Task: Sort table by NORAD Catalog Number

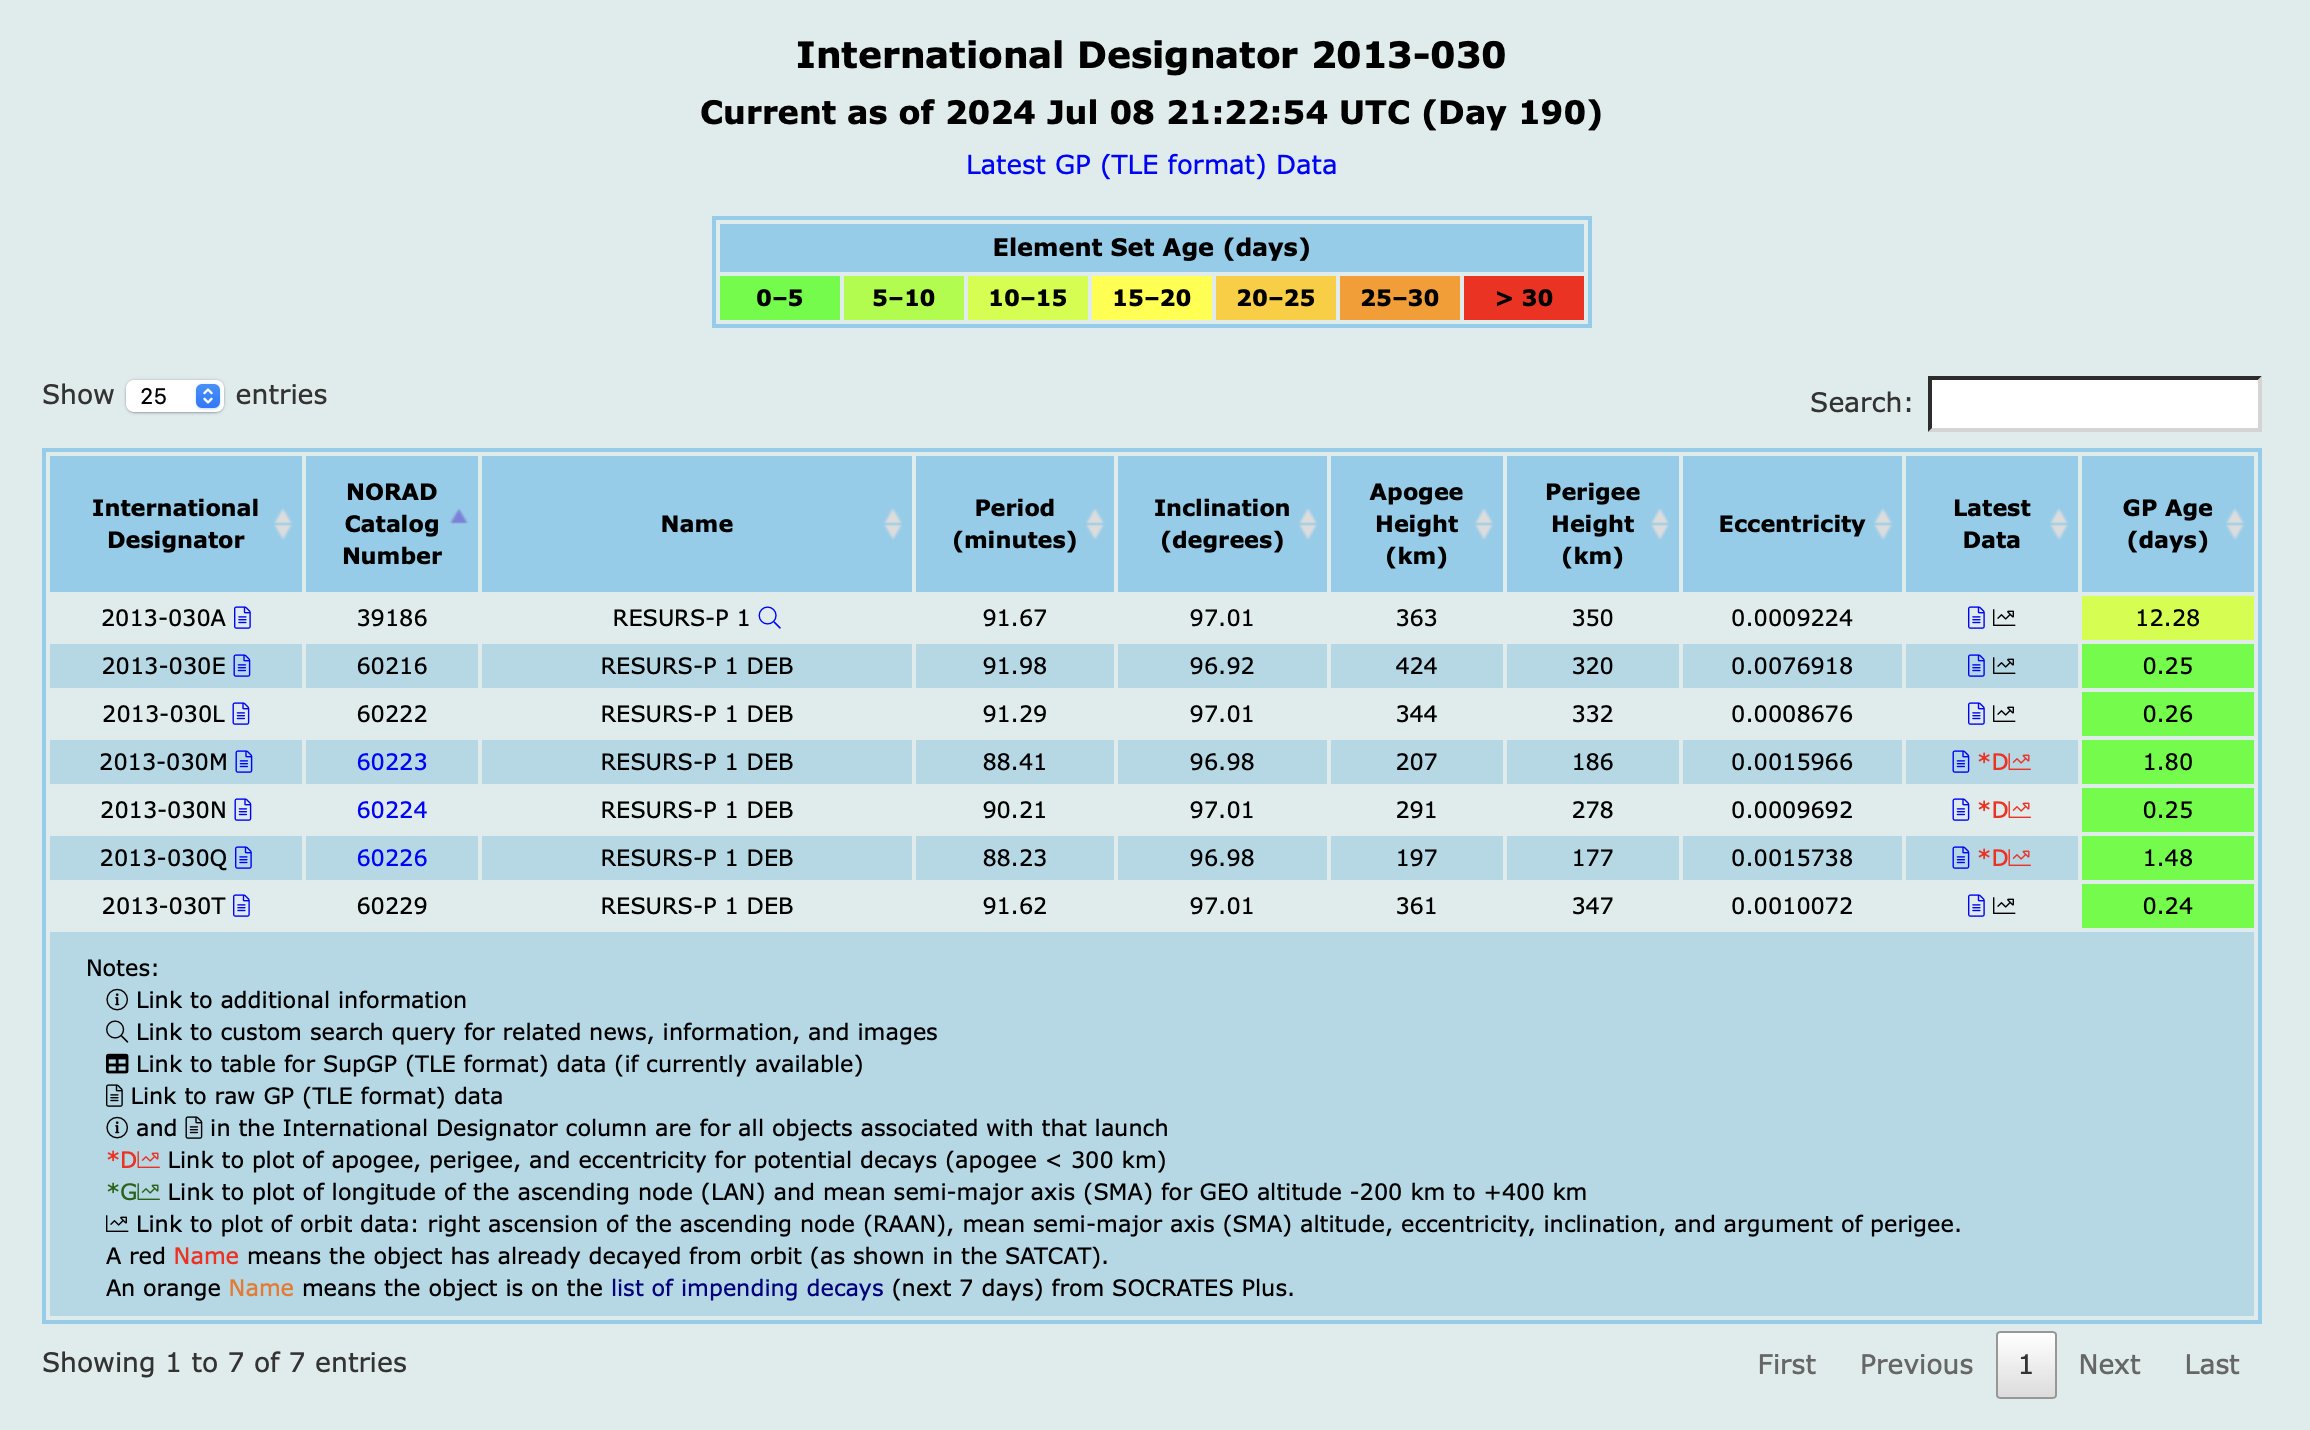Action: point(392,524)
